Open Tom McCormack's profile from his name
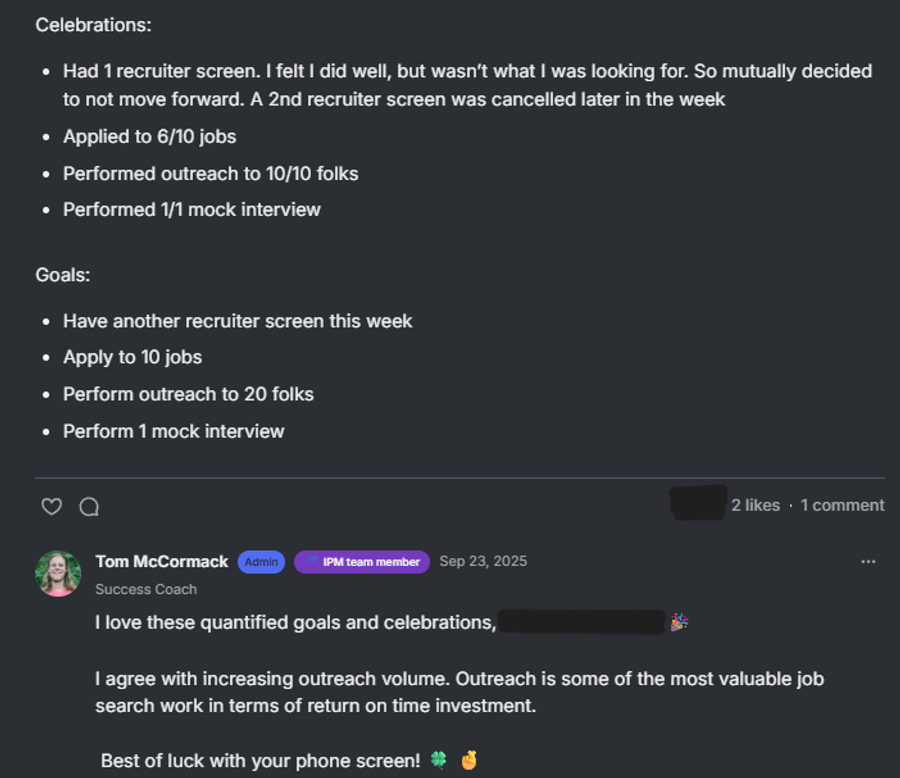The width and height of the screenshot is (900, 778). [x=161, y=561]
